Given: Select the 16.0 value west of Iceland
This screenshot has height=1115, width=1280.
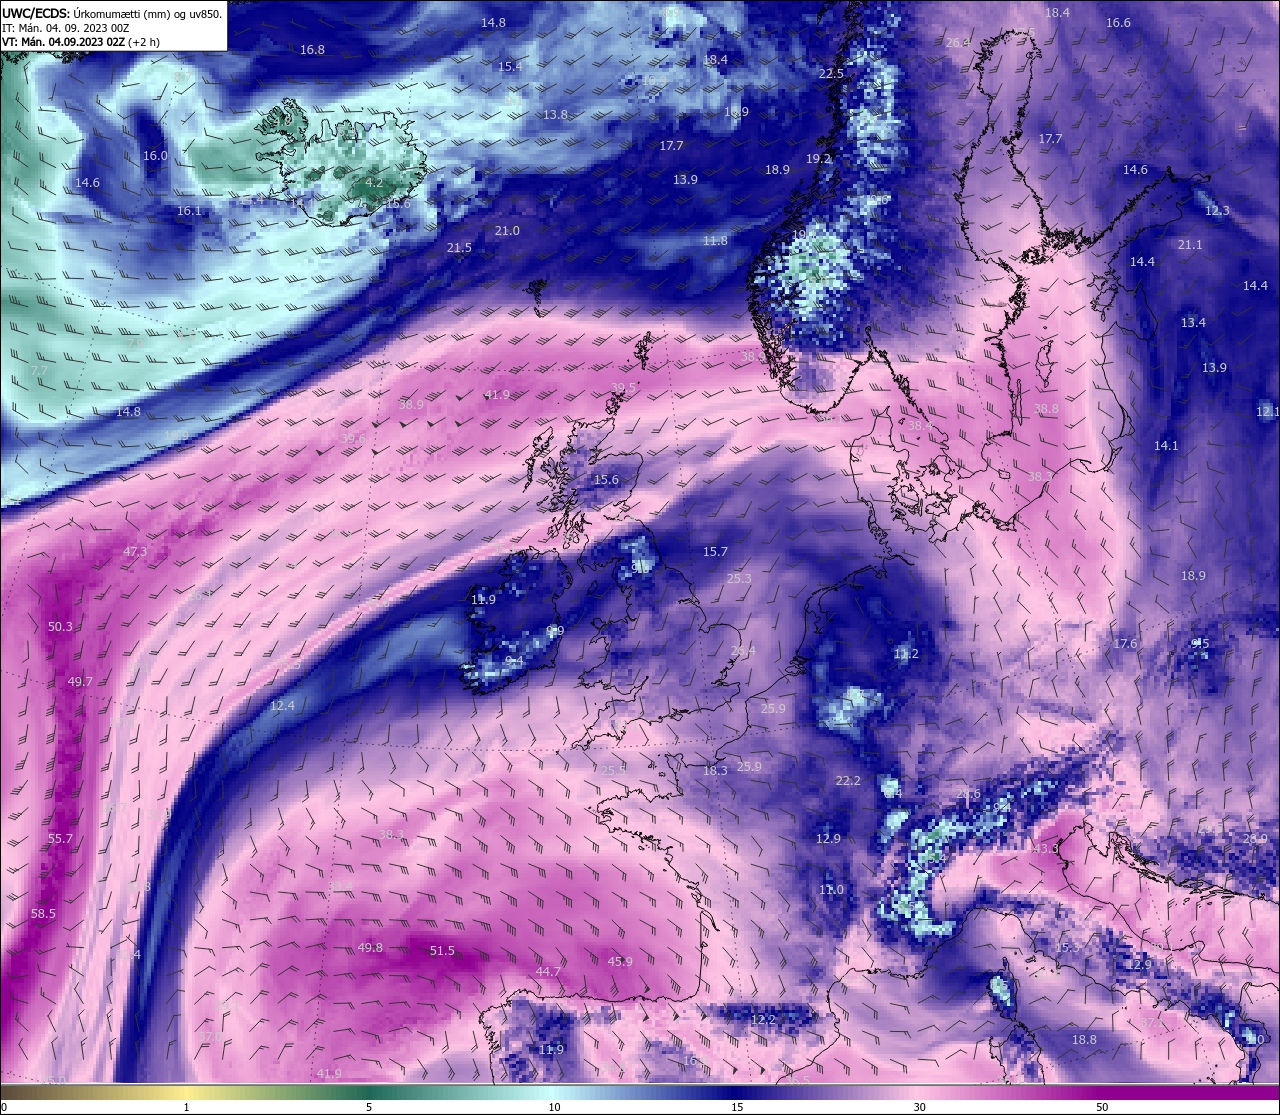Looking at the screenshot, I should 155,155.
